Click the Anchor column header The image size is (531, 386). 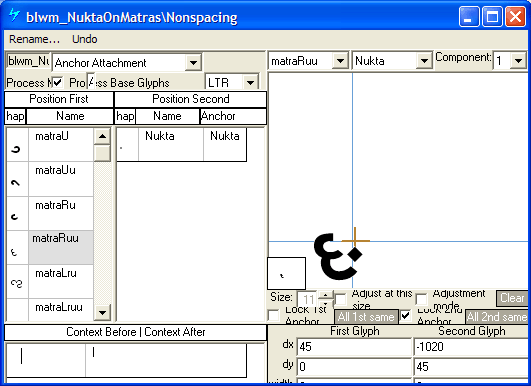233,116
